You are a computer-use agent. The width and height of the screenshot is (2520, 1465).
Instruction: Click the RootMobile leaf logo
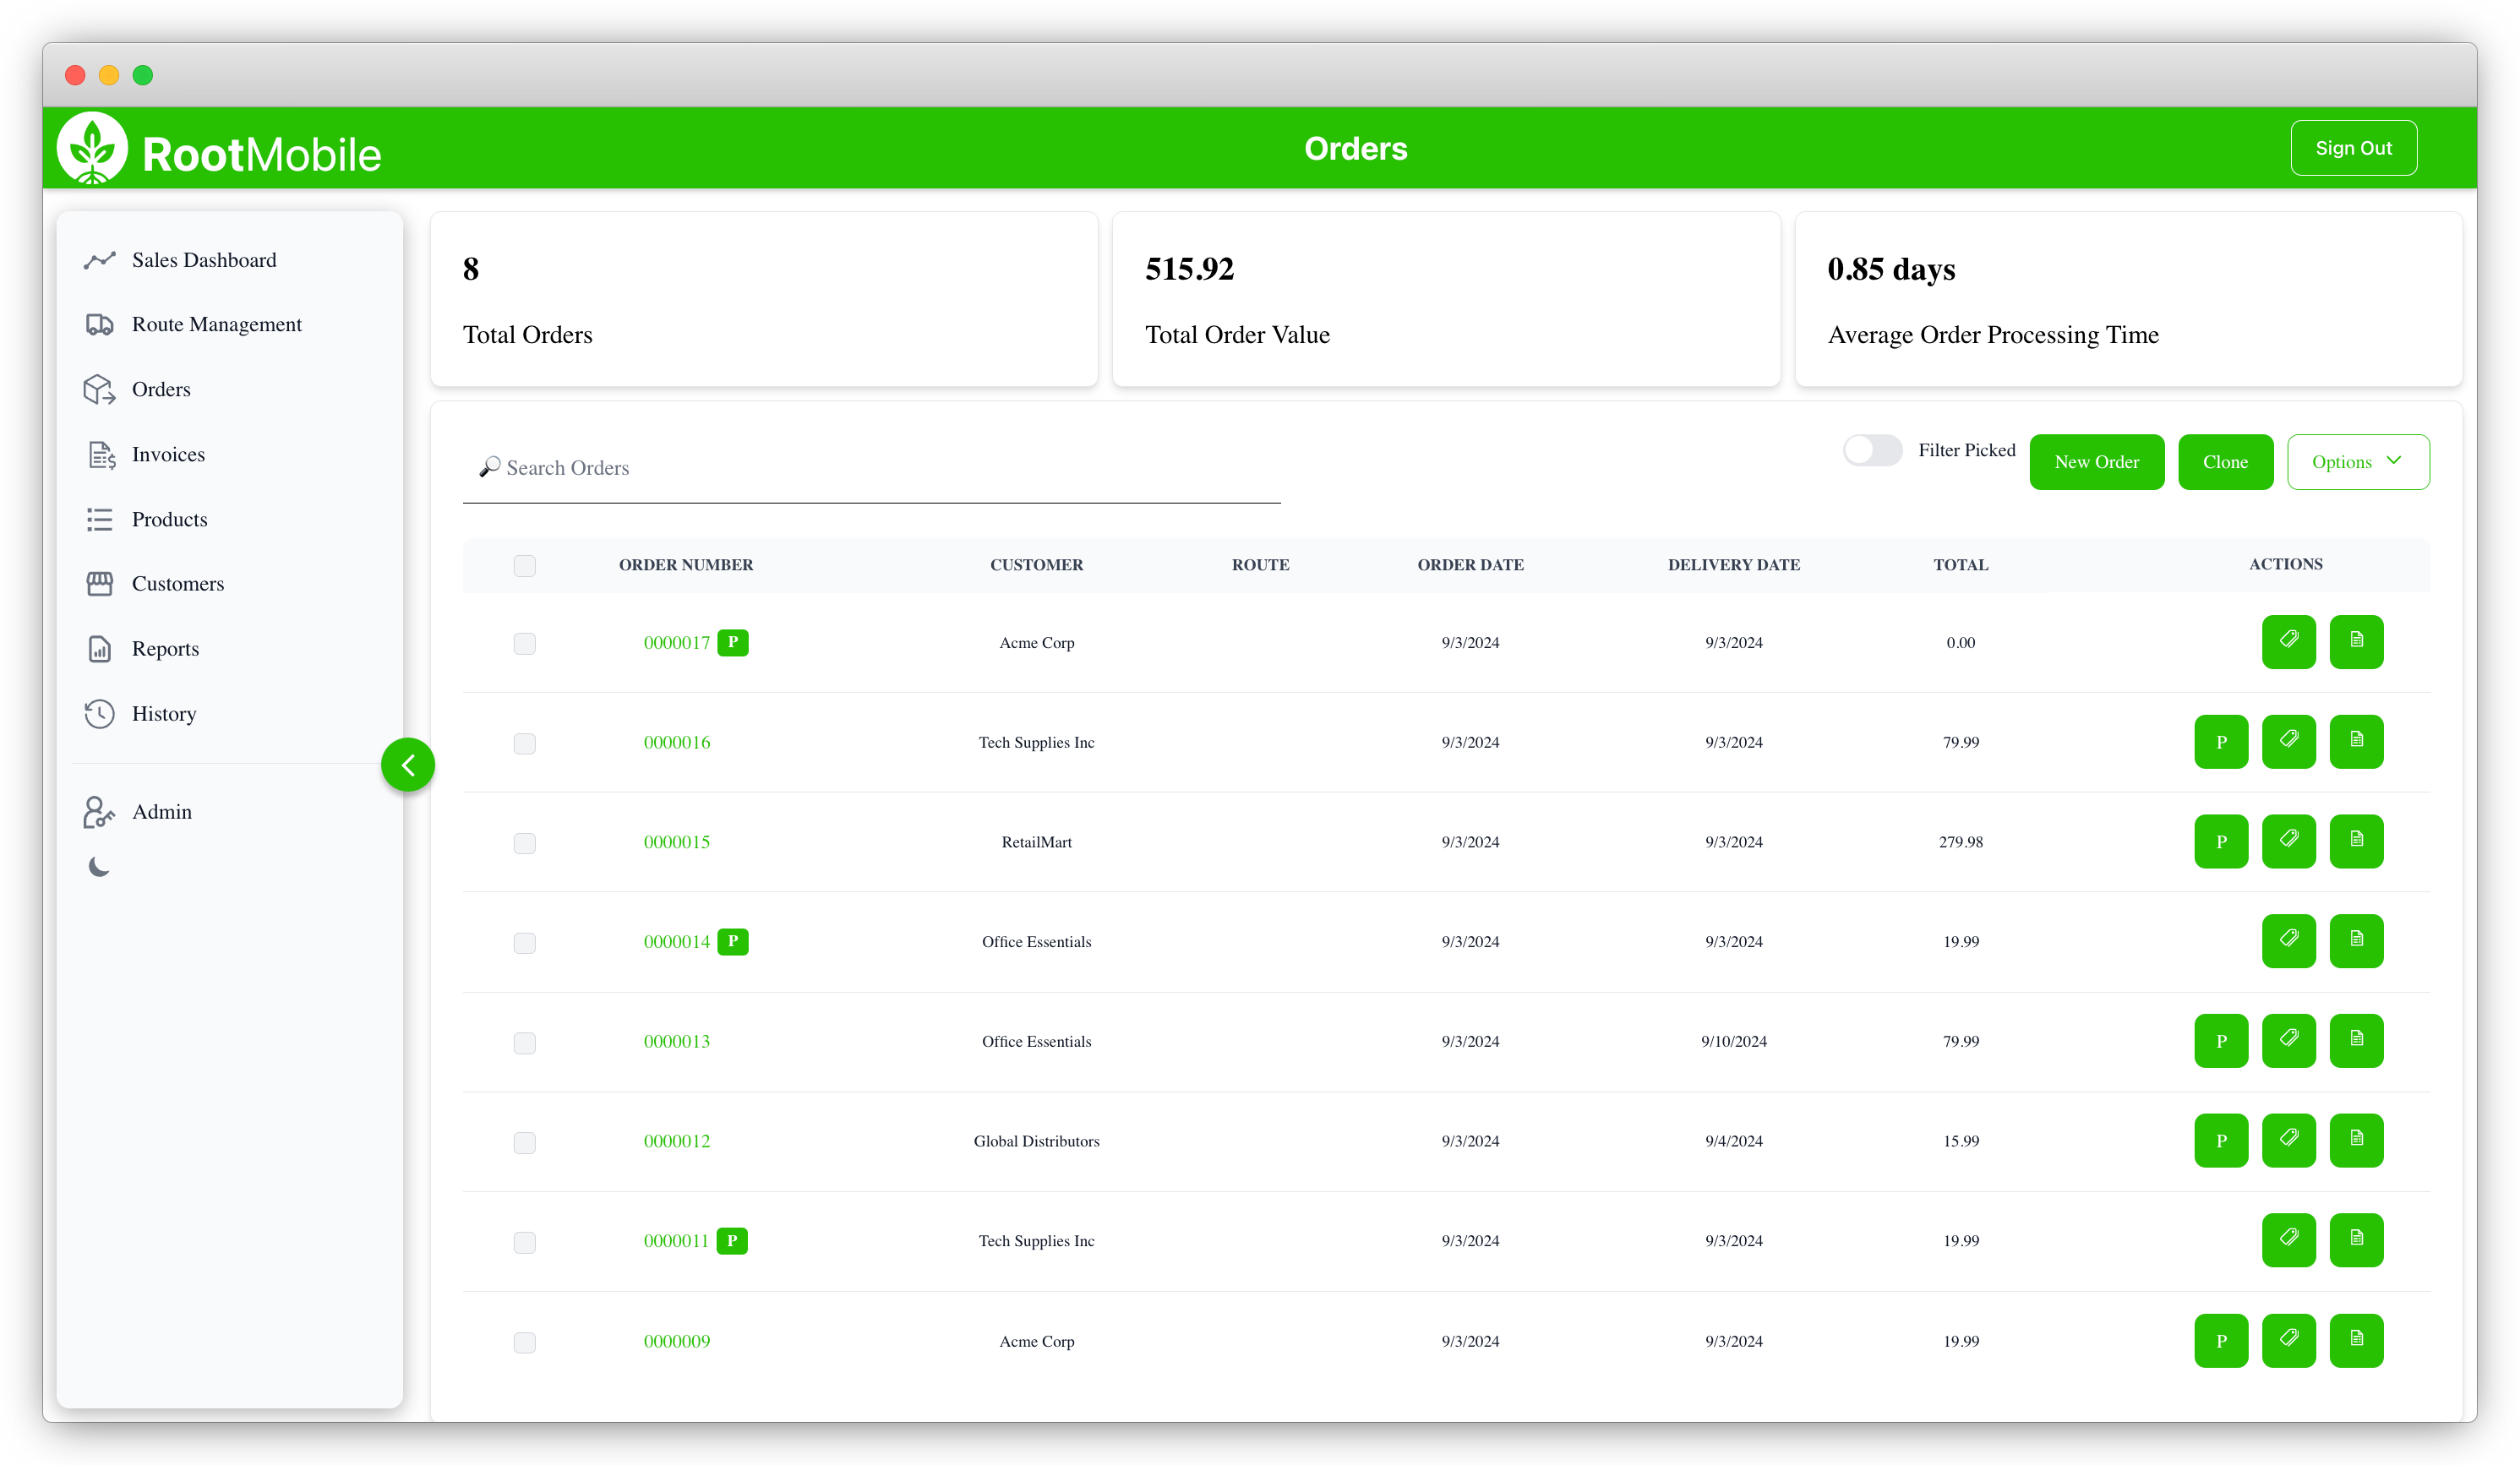coord(92,149)
